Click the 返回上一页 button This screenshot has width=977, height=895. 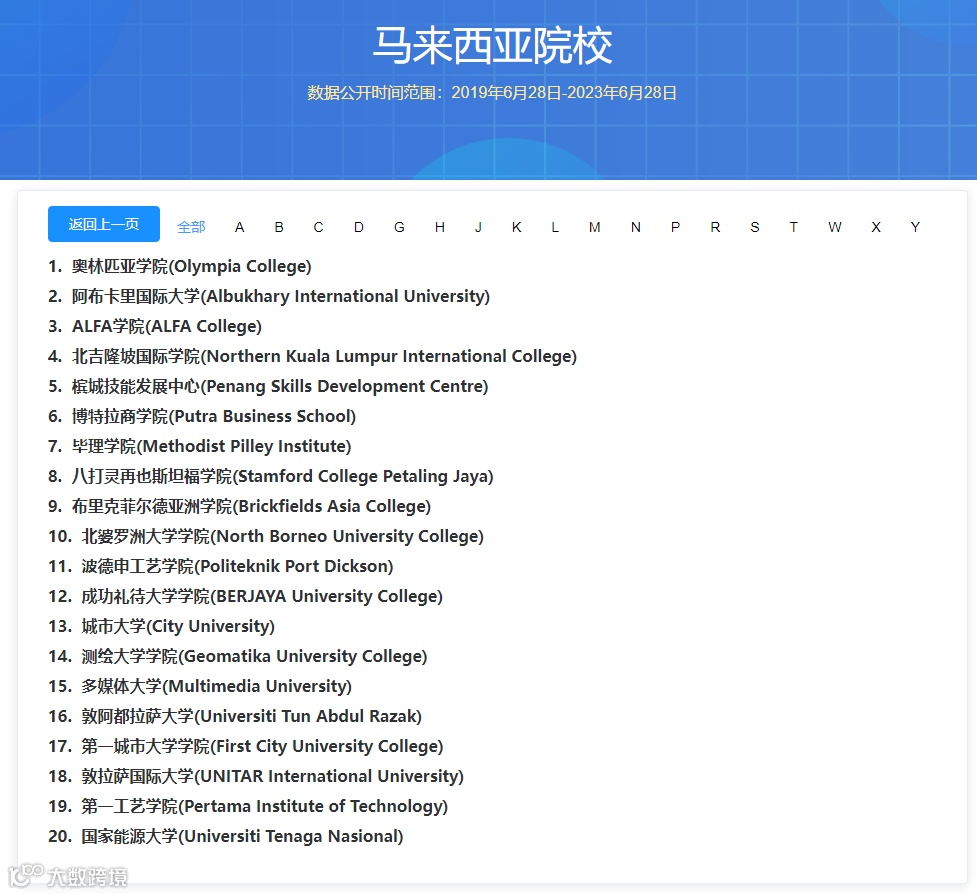pos(103,224)
